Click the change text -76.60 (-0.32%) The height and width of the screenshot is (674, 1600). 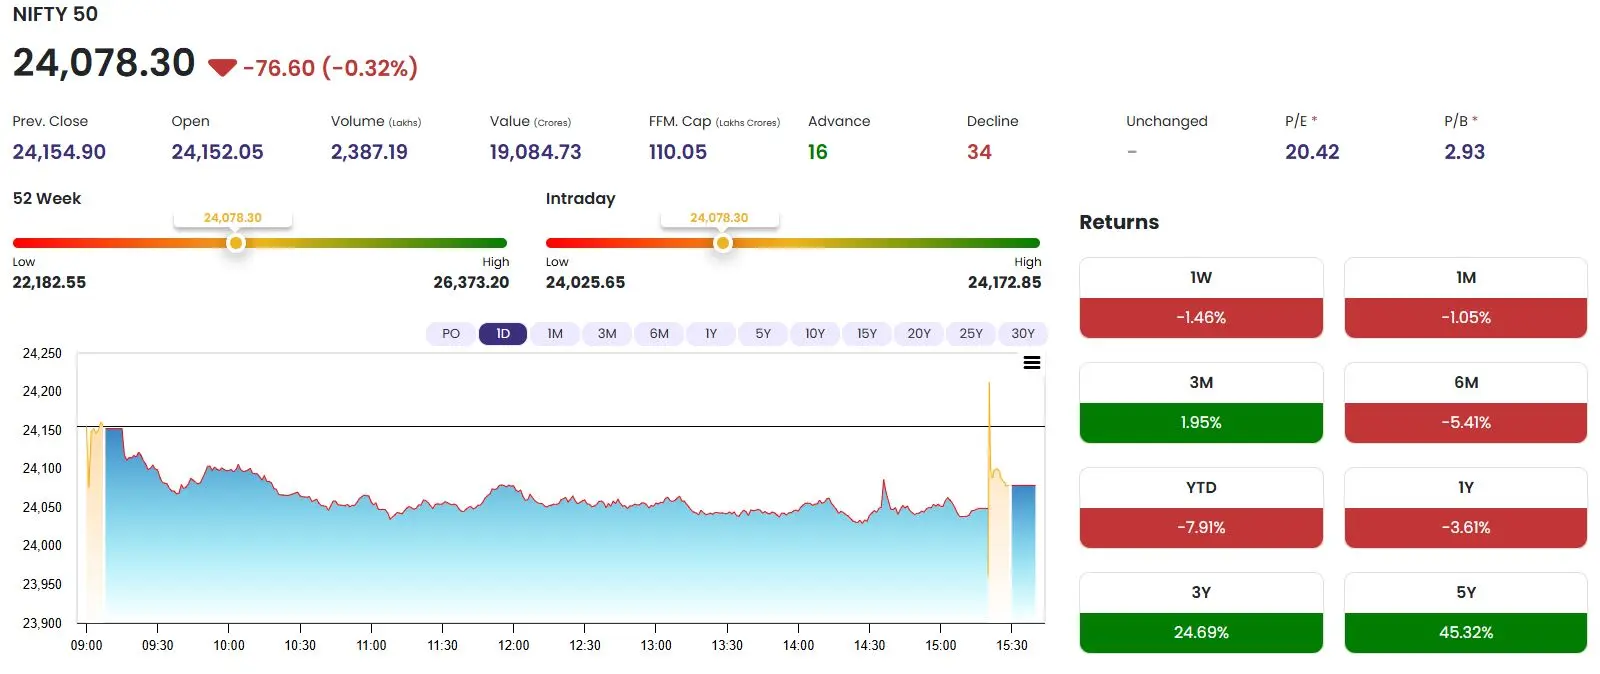point(330,68)
